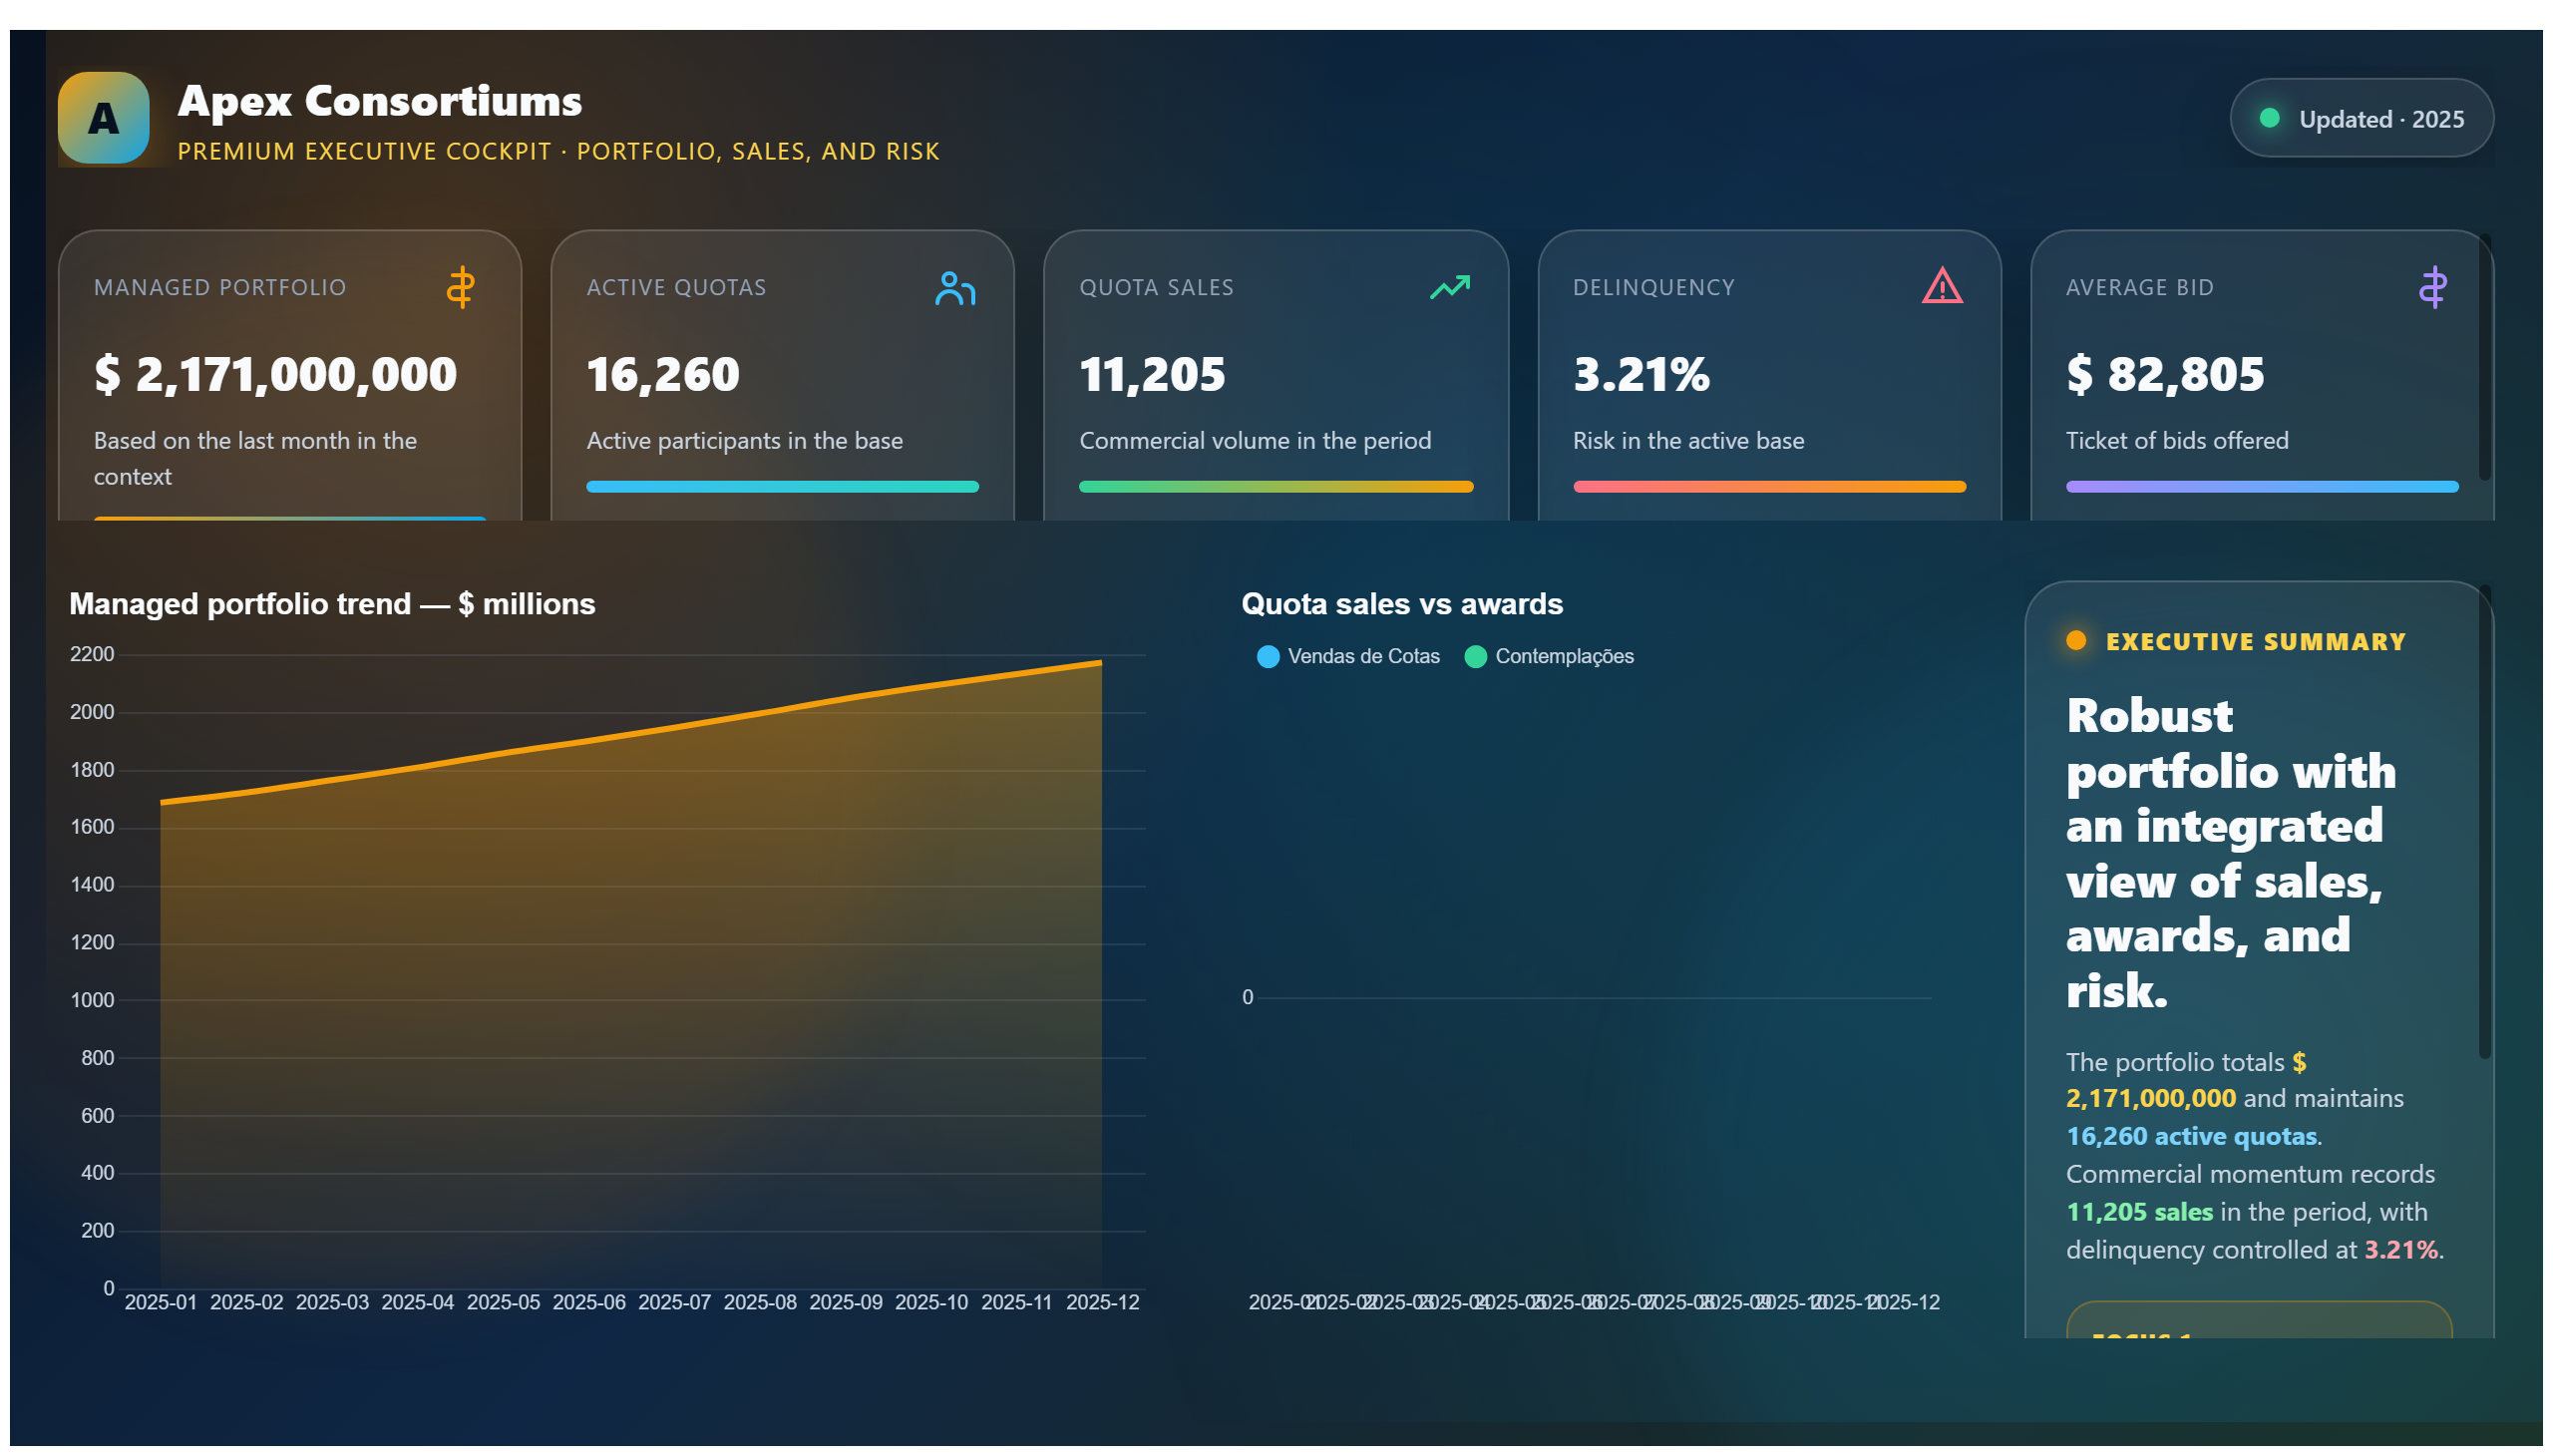
Task: Click the Delinquency red-orange bar
Action: coord(1768,487)
